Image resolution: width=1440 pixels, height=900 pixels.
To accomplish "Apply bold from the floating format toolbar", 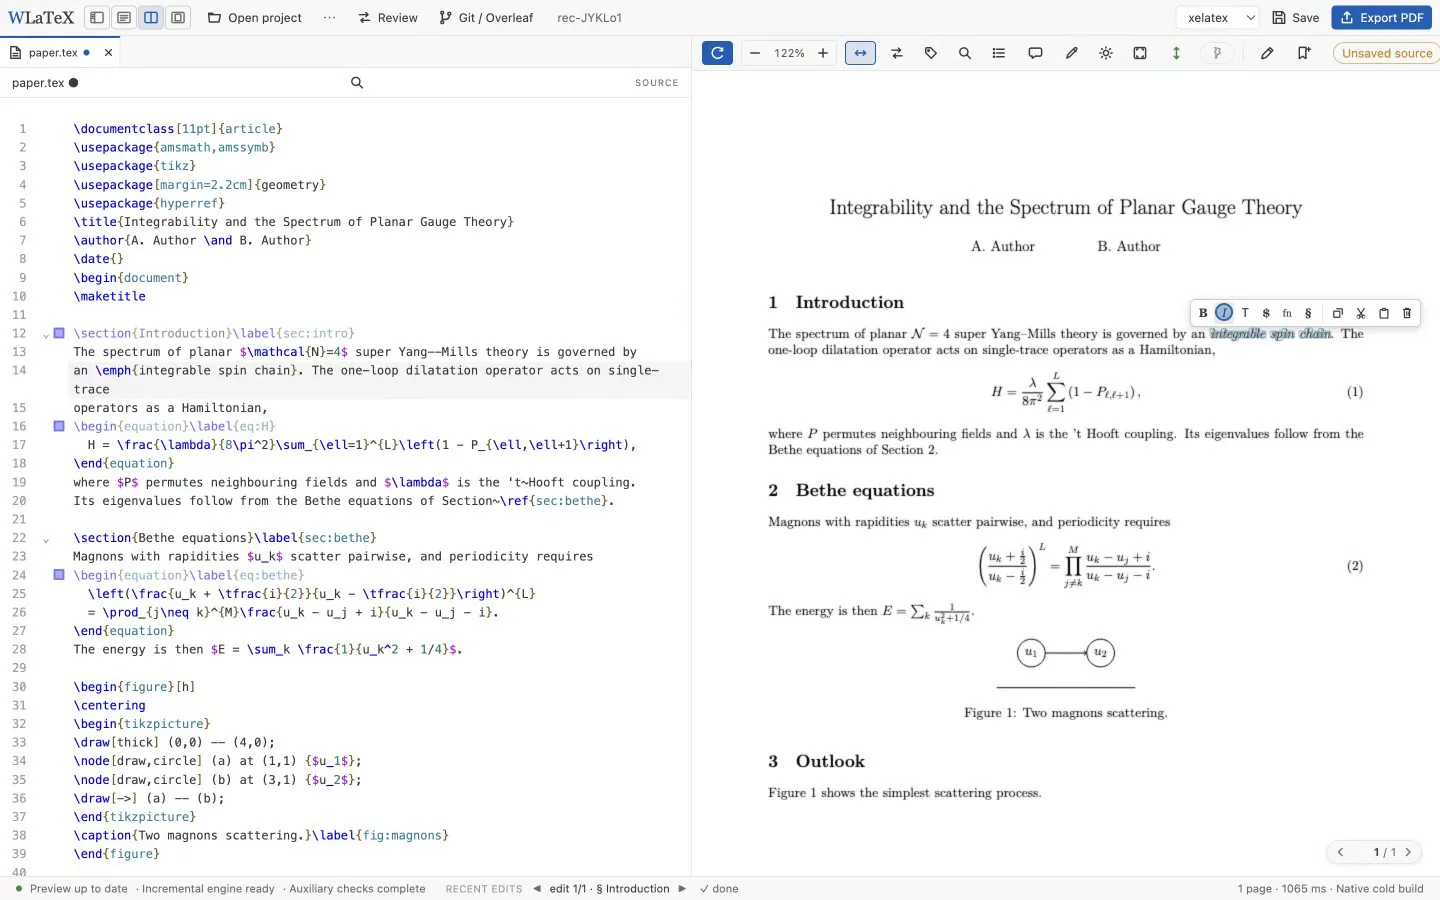I will [x=1203, y=313].
